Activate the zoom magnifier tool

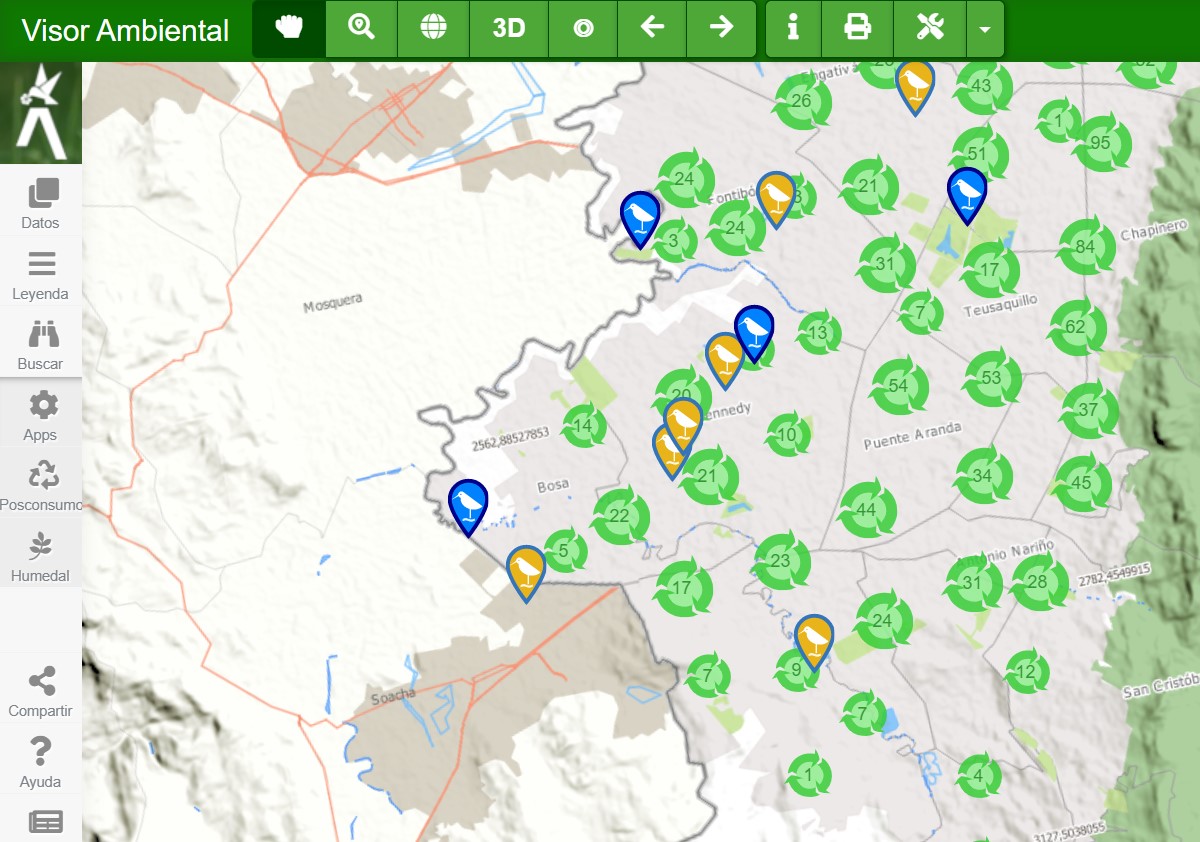(x=361, y=28)
